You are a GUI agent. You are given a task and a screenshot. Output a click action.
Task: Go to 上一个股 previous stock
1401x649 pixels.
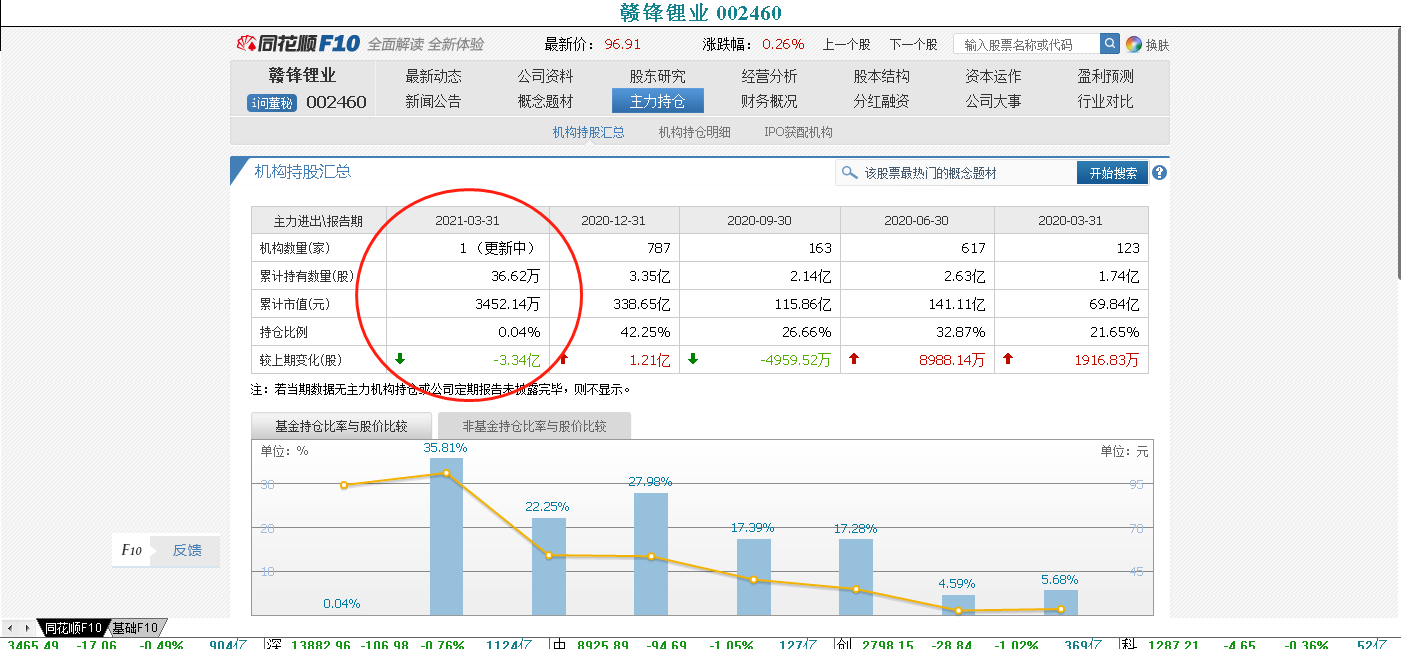(846, 44)
